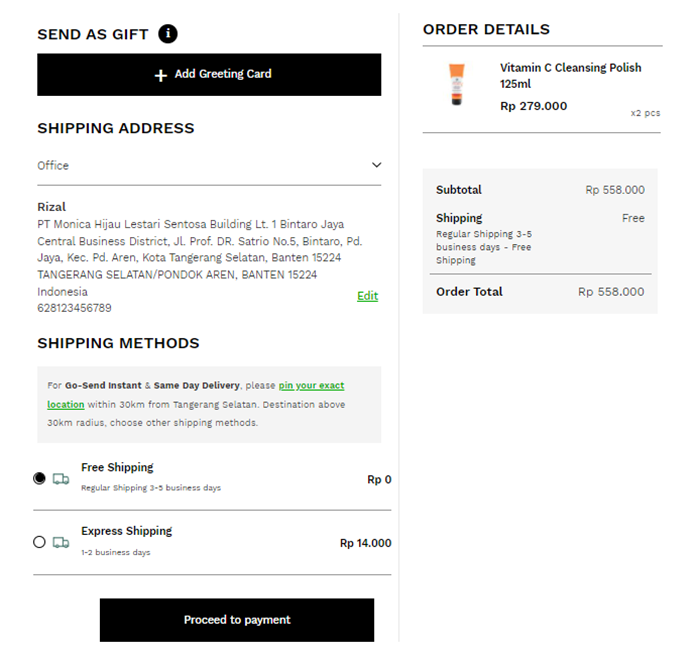Viewport: 693px width, 659px height.
Task: Follow the pin your exact link
Action: (311, 385)
